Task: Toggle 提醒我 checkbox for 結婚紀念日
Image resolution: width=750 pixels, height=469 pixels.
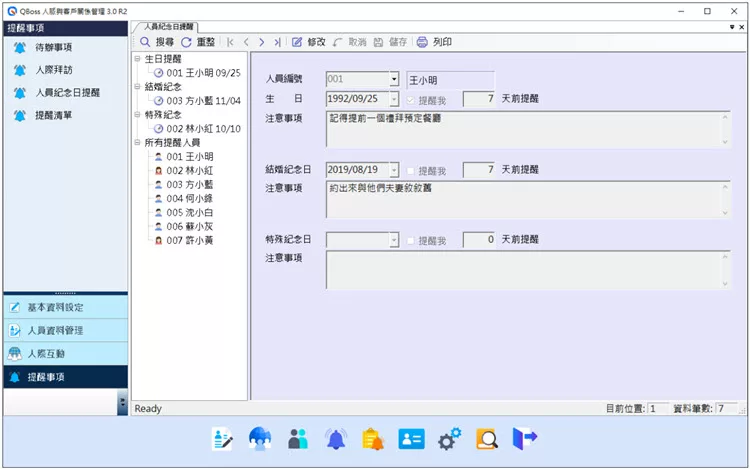Action: (411, 170)
